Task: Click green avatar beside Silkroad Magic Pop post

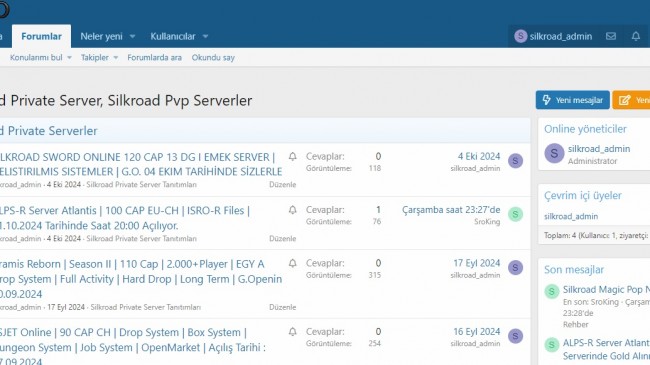Action: pos(552,292)
